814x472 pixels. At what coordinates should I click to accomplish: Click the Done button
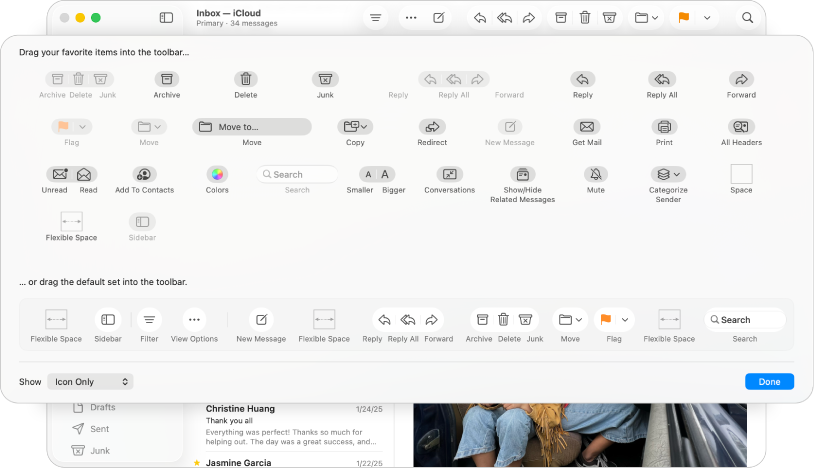tap(769, 382)
